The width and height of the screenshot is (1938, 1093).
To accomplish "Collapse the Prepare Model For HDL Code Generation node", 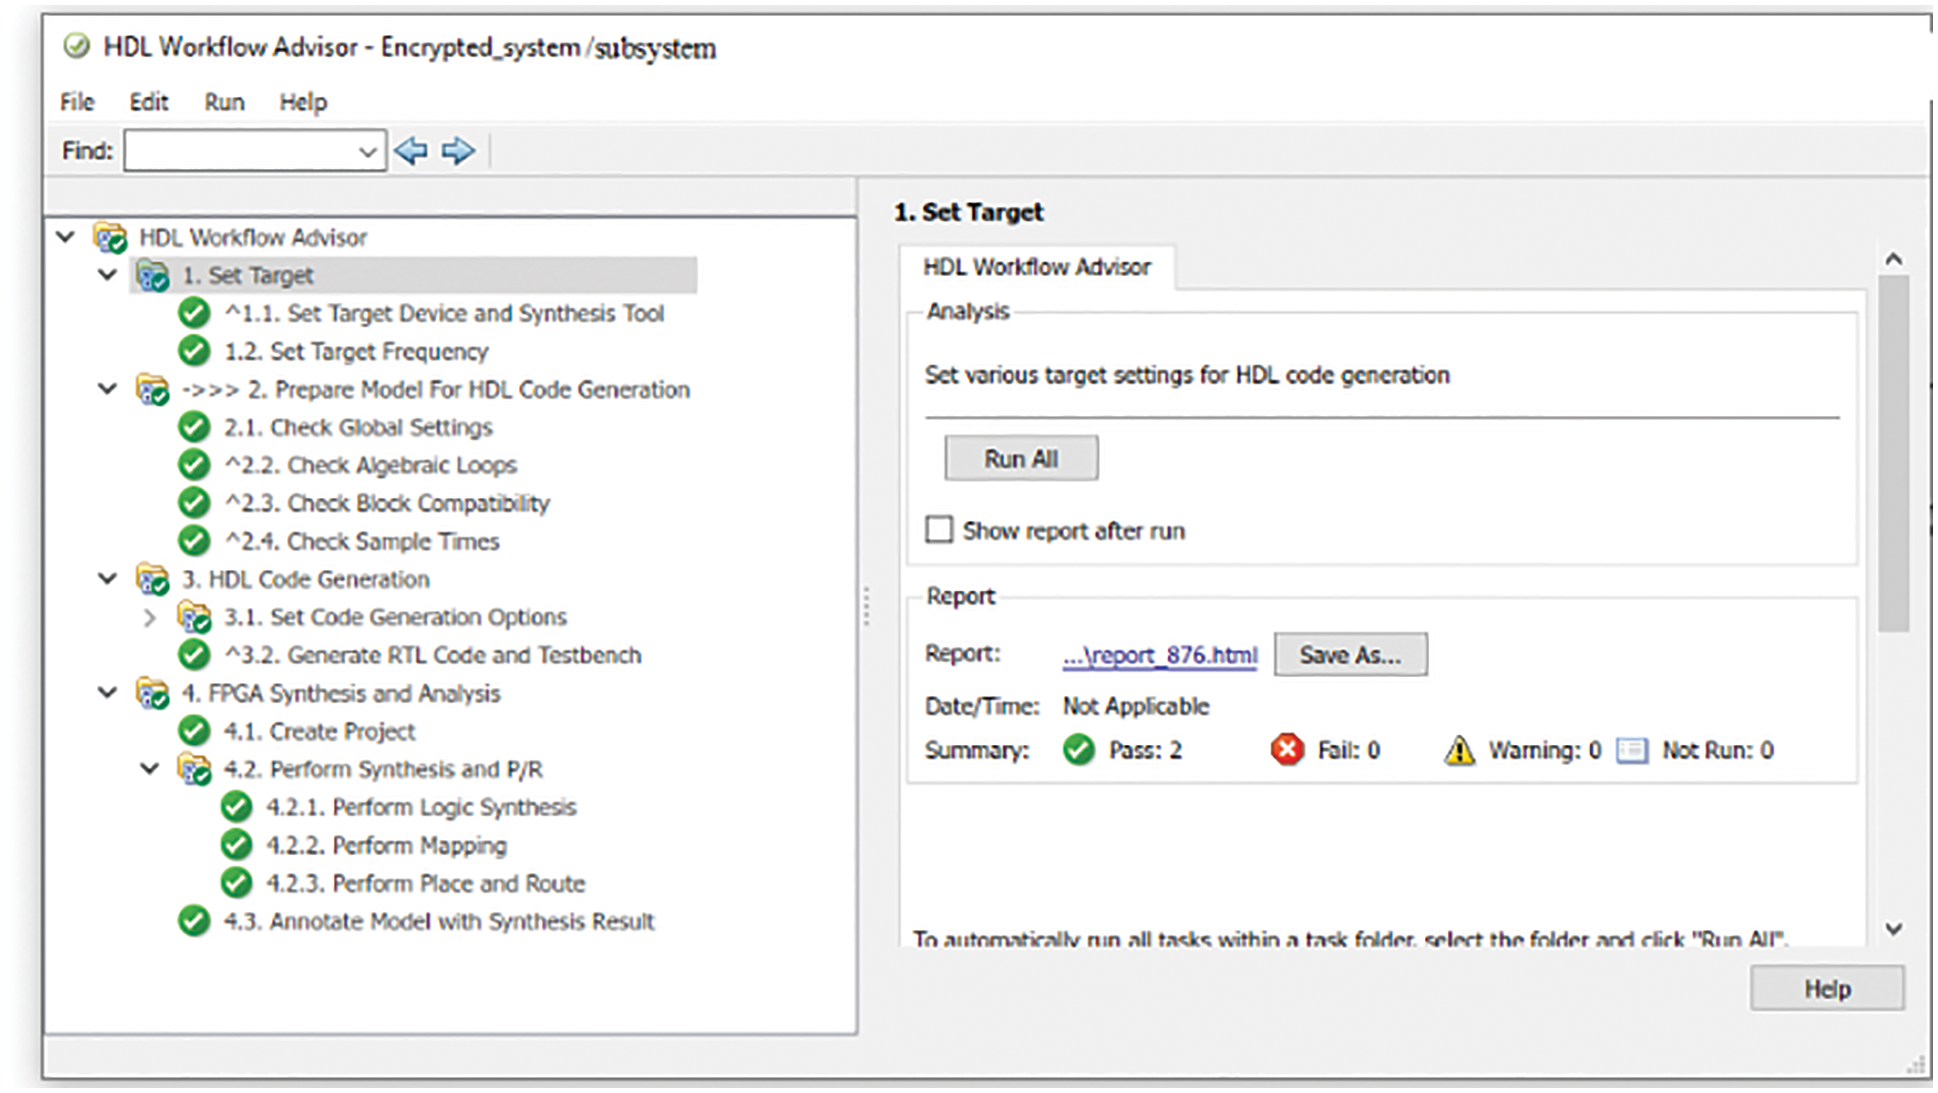I will 107,388.
